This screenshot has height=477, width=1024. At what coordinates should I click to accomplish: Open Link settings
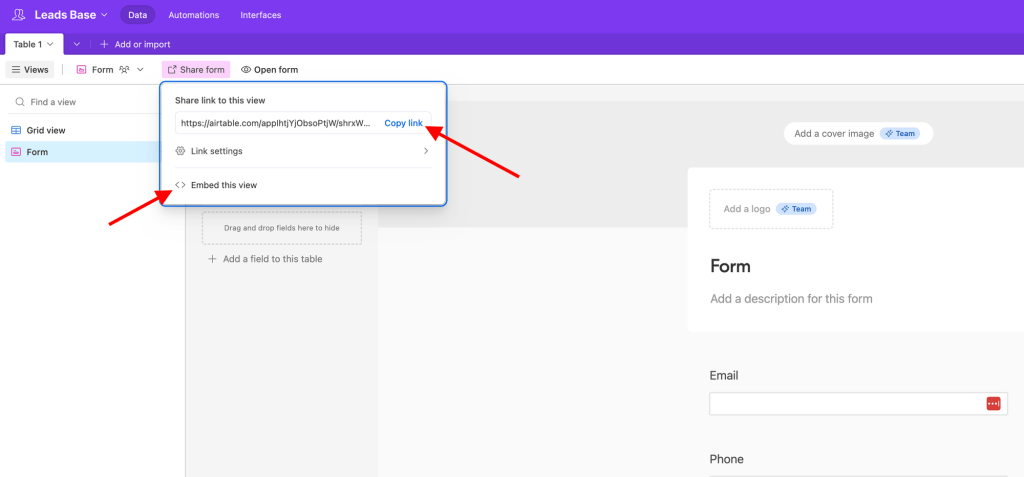(303, 151)
